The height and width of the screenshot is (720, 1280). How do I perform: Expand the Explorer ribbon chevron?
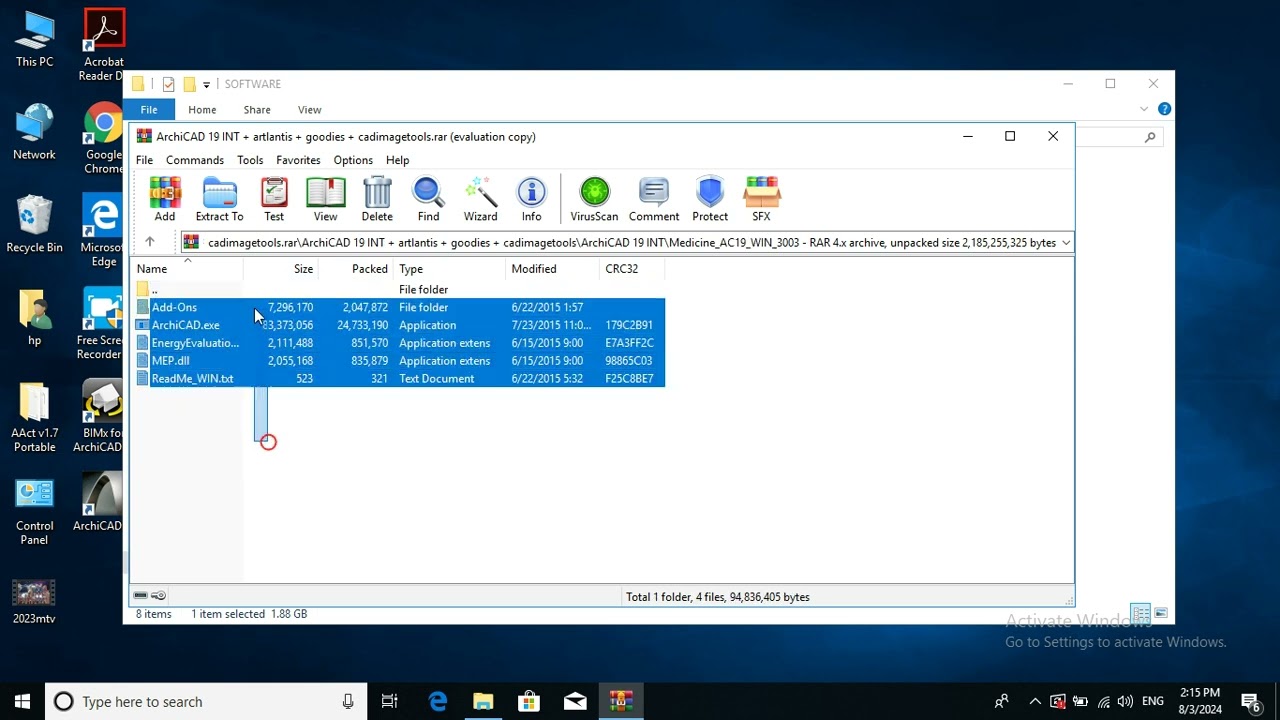pos(1144,109)
